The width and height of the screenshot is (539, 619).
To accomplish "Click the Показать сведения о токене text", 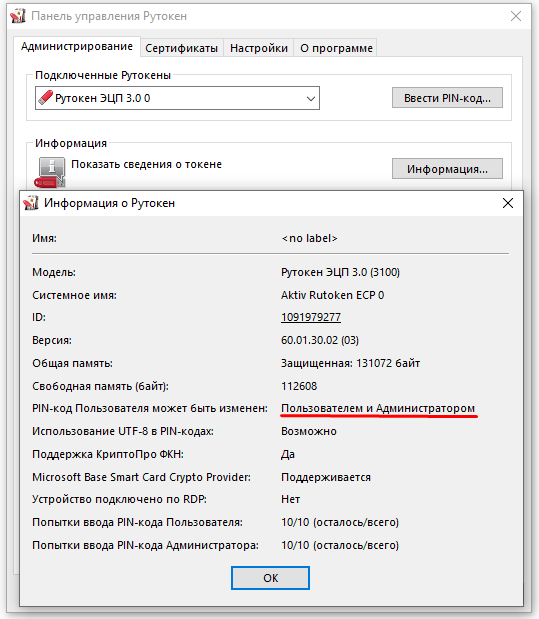I will [x=146, y=164].
